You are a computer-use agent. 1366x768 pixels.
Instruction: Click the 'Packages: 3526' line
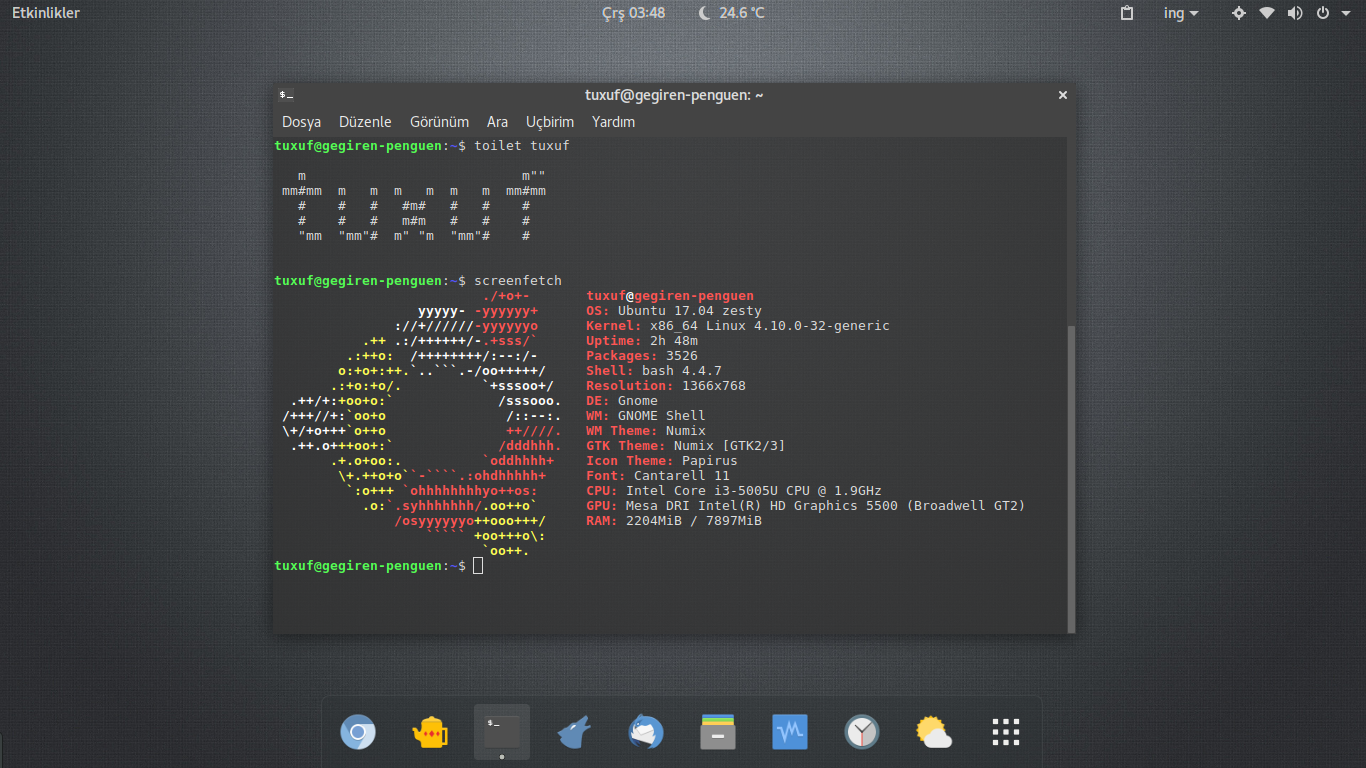tap(642, 356)
